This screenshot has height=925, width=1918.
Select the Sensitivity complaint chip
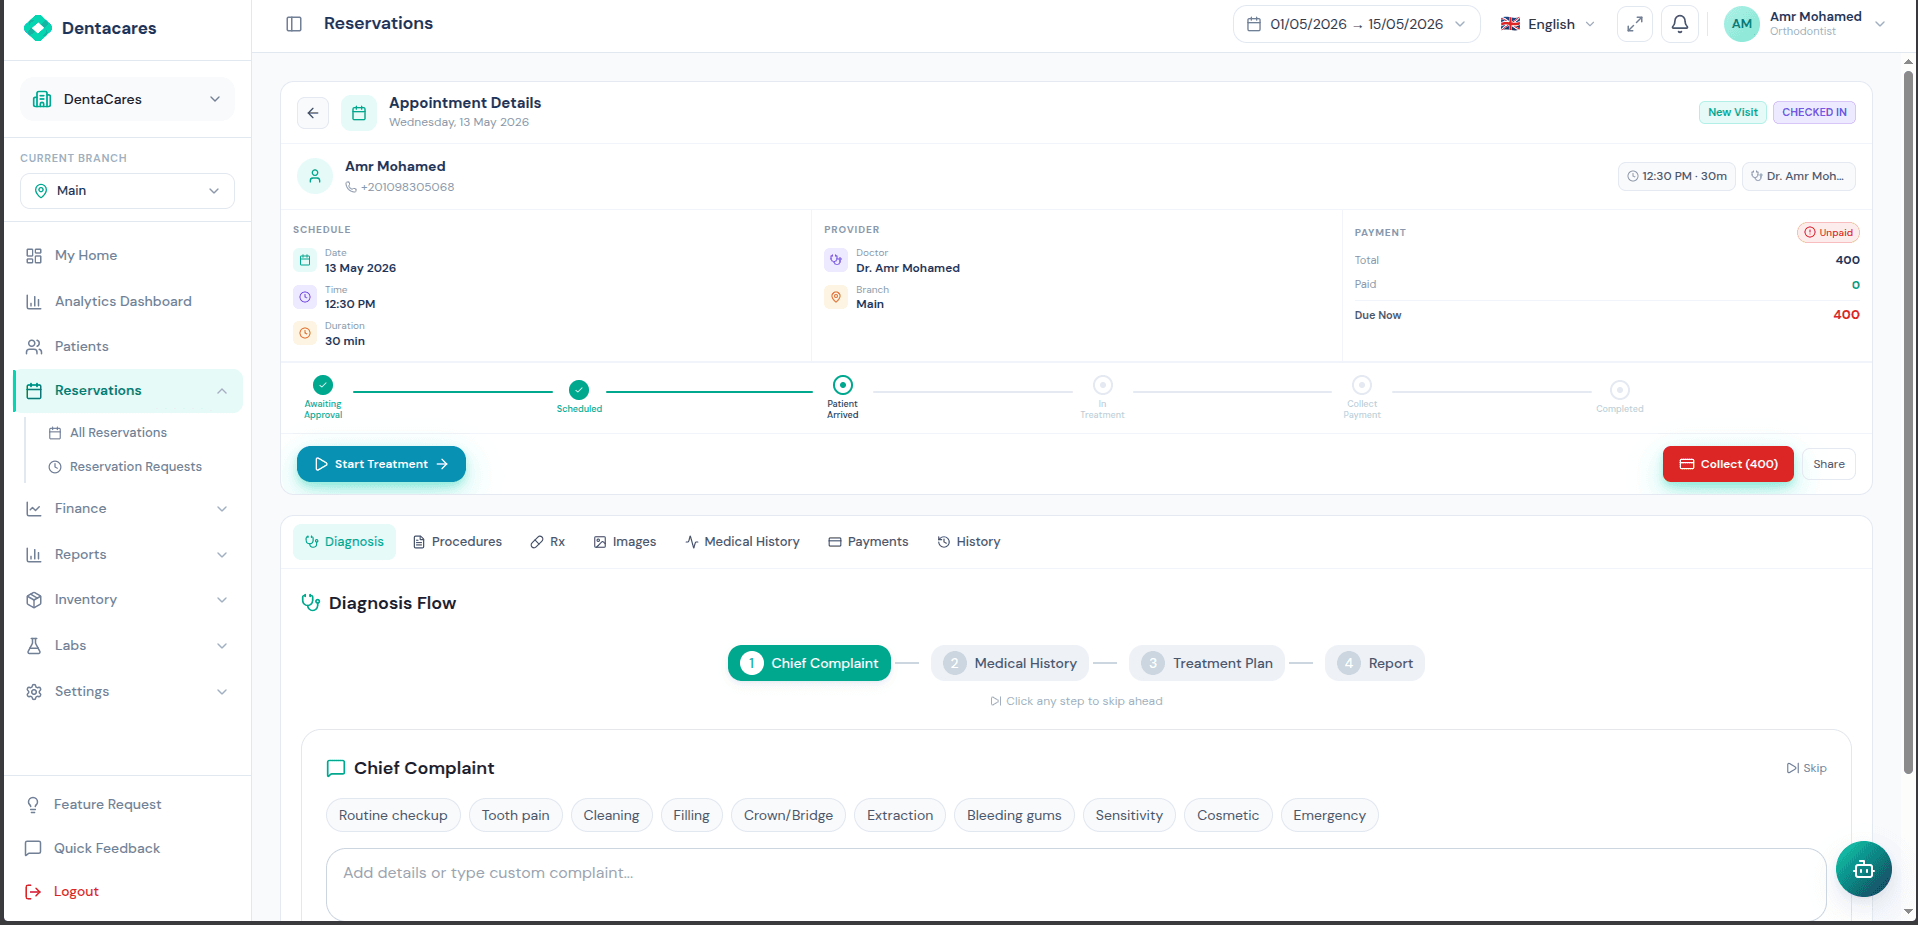pos(1129,816)
